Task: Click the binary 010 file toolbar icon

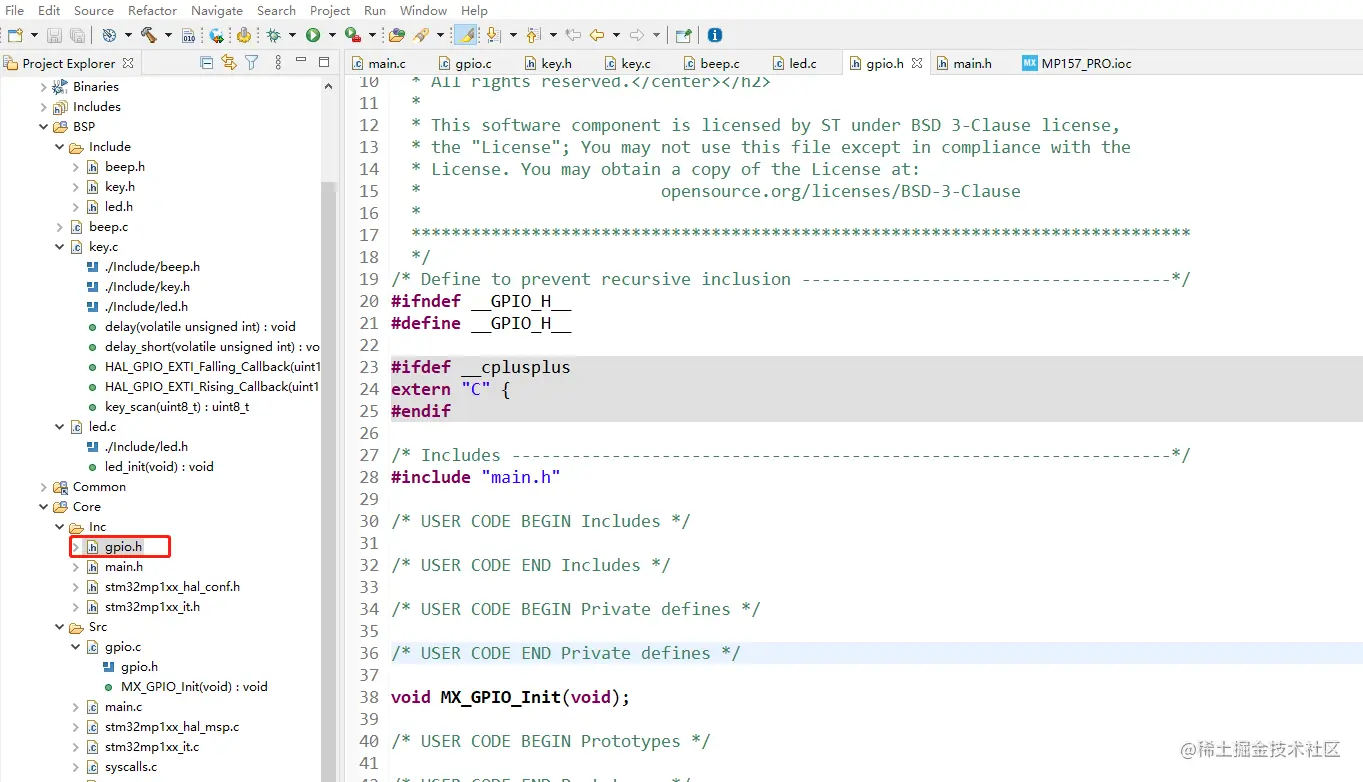Action: (190, 35)
